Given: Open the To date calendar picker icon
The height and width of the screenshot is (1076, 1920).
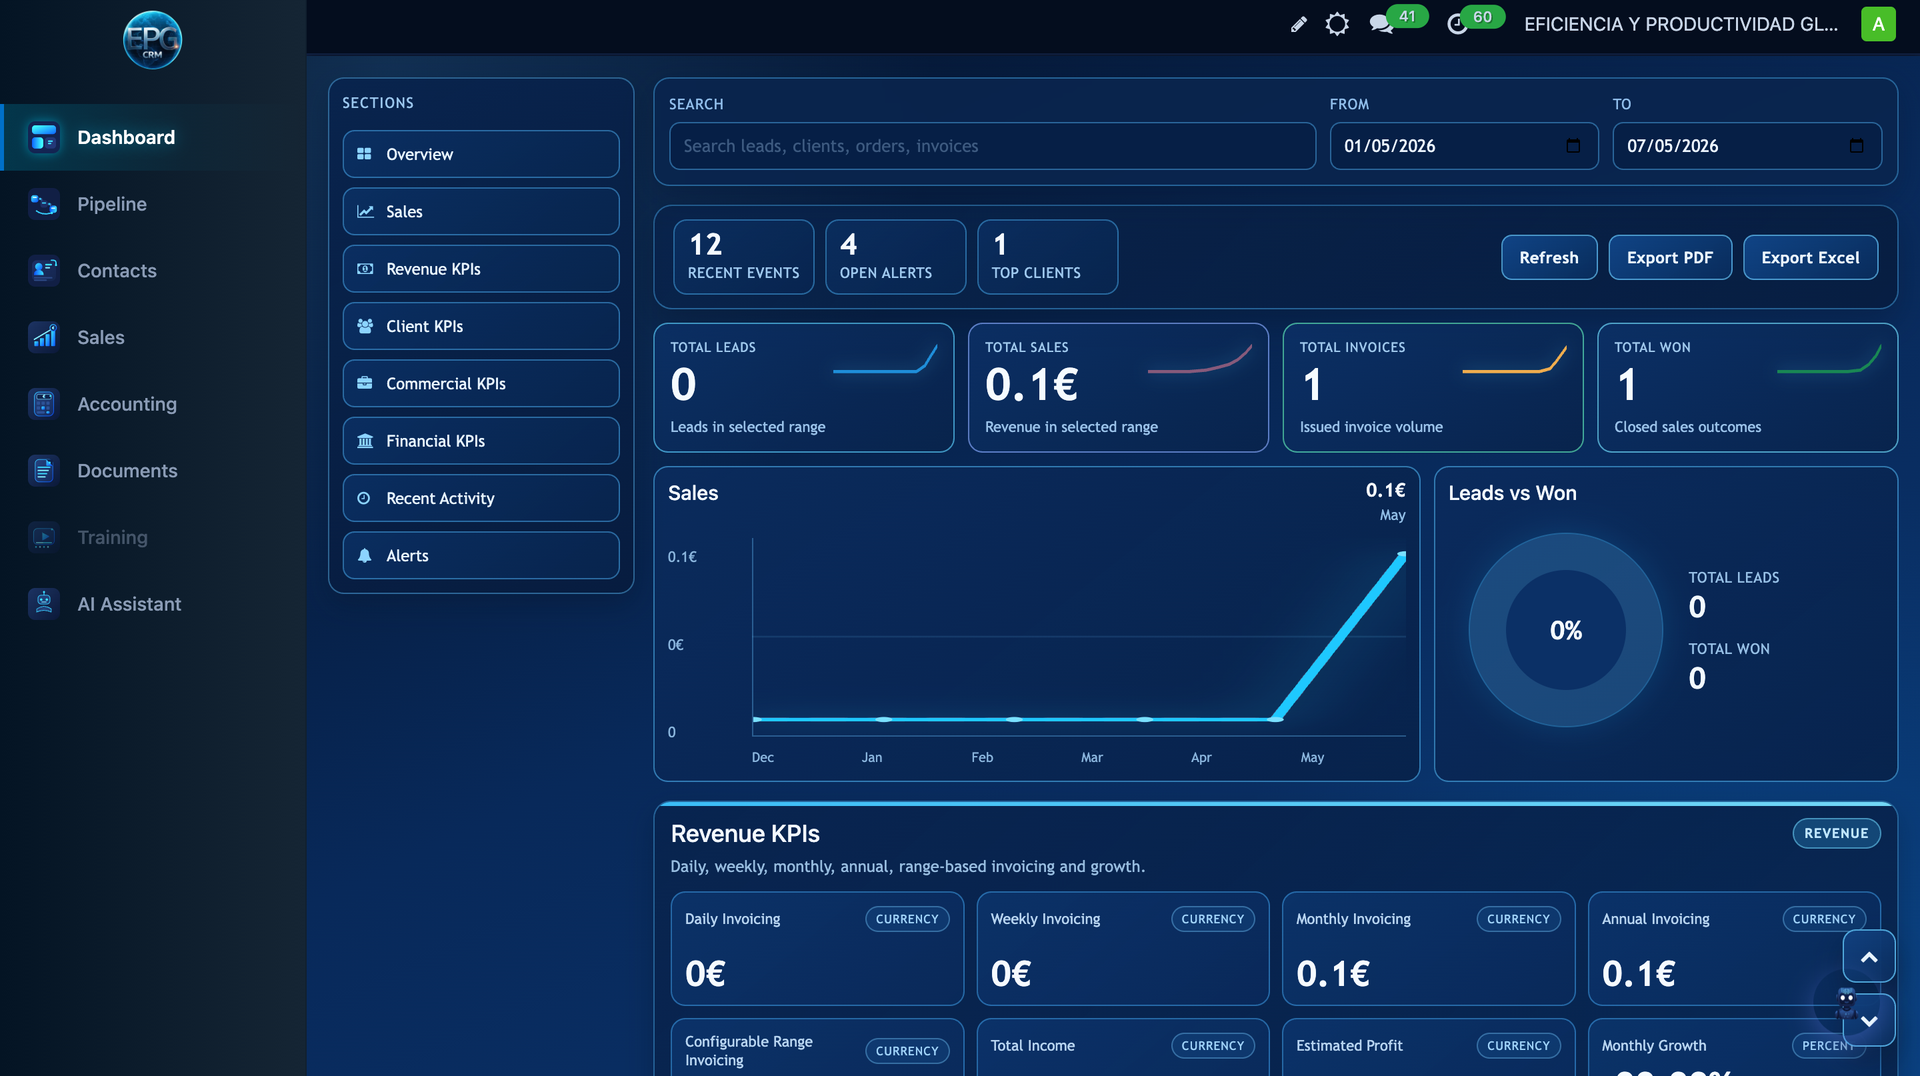Looking at the screenshot, I should 1856,146.
